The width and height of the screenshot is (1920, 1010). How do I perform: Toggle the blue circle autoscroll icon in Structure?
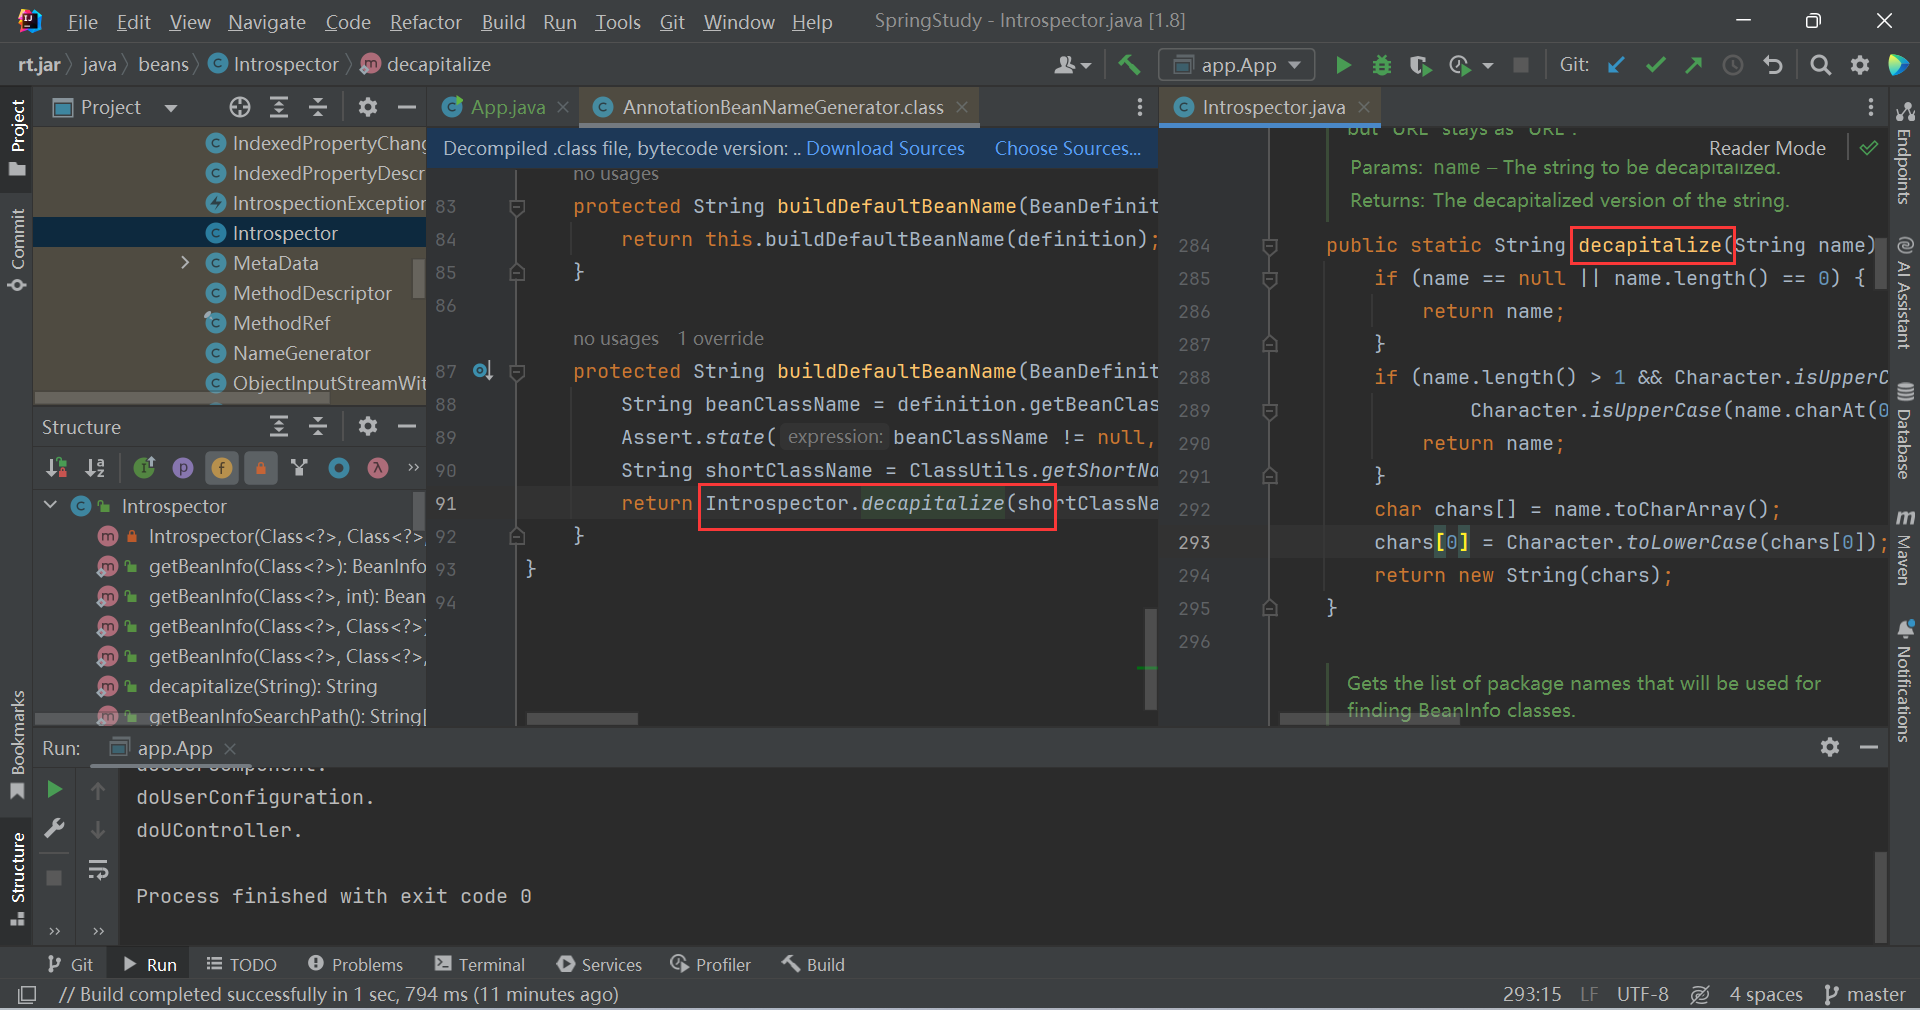[339, 467]
